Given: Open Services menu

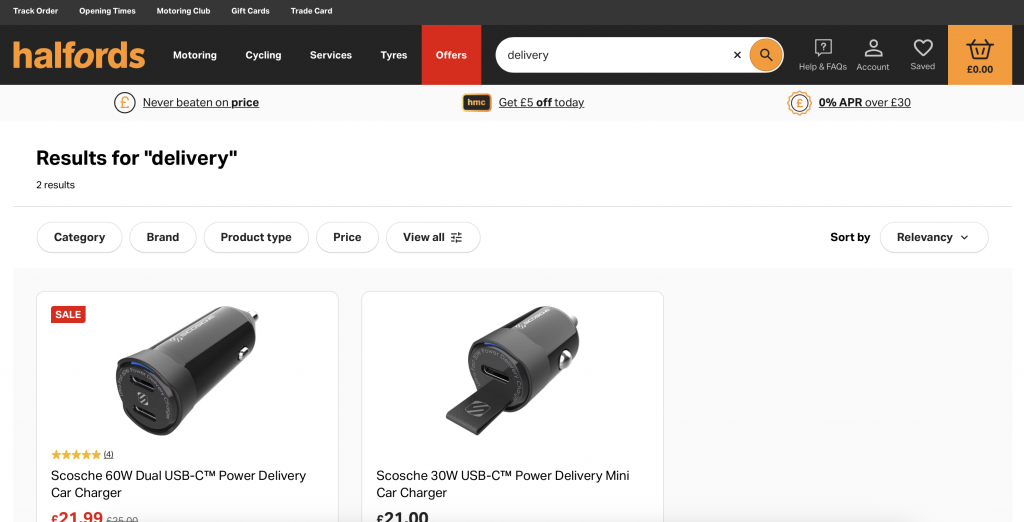Looking at the screenshot, I should coord(330,55).
